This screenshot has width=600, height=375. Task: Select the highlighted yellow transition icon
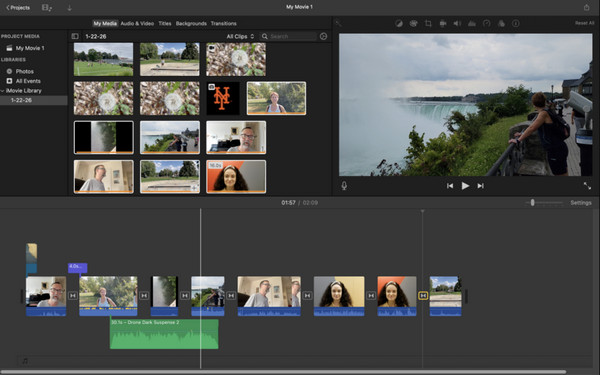pyautogui.click(x=423, y=295)
